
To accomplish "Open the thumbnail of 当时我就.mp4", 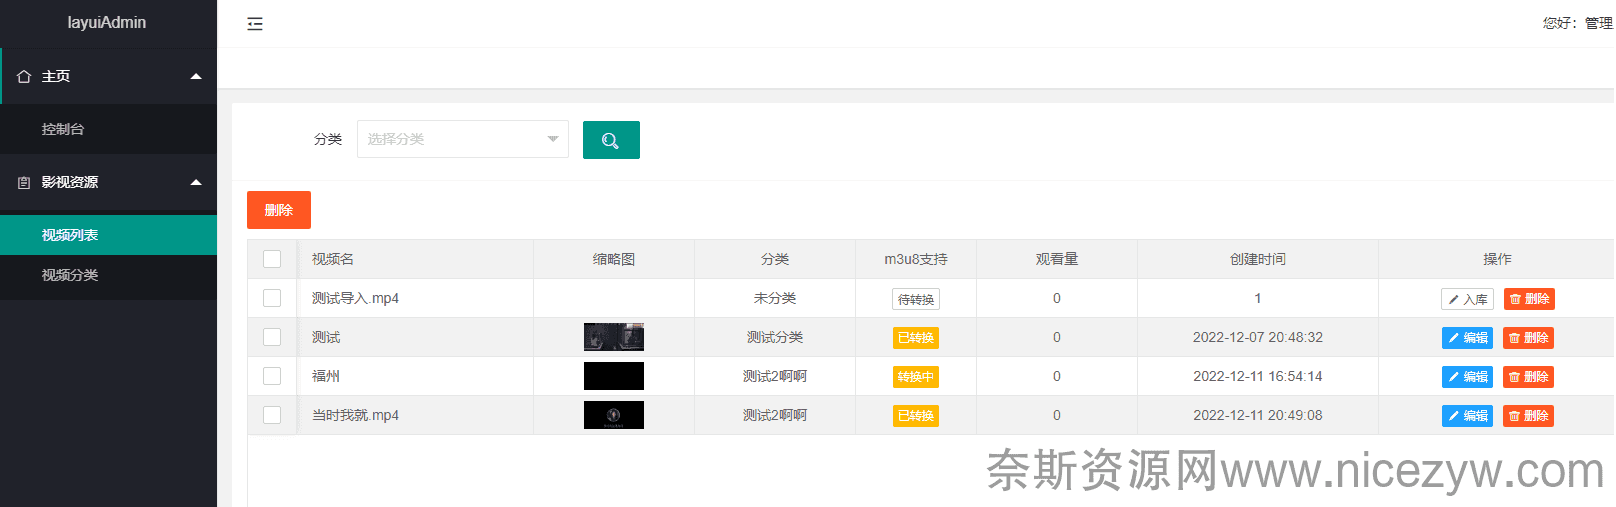I will 614,415.
